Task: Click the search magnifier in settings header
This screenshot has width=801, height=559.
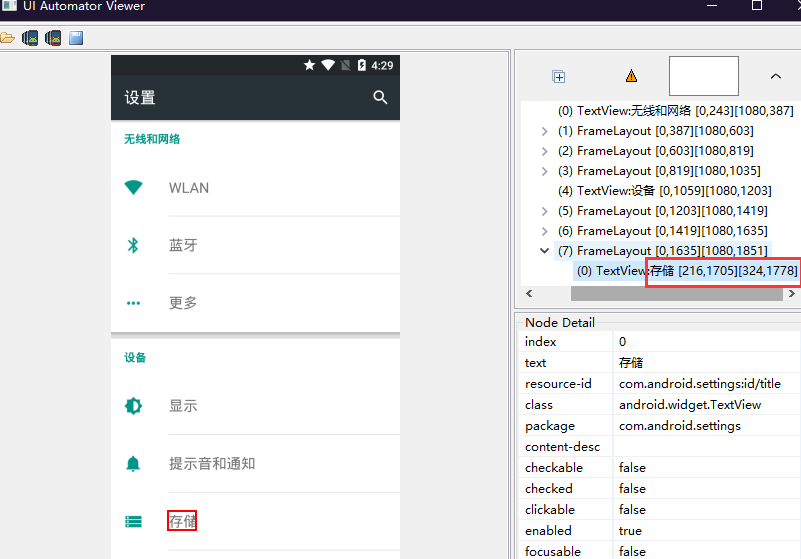Action: click(380, 97)
